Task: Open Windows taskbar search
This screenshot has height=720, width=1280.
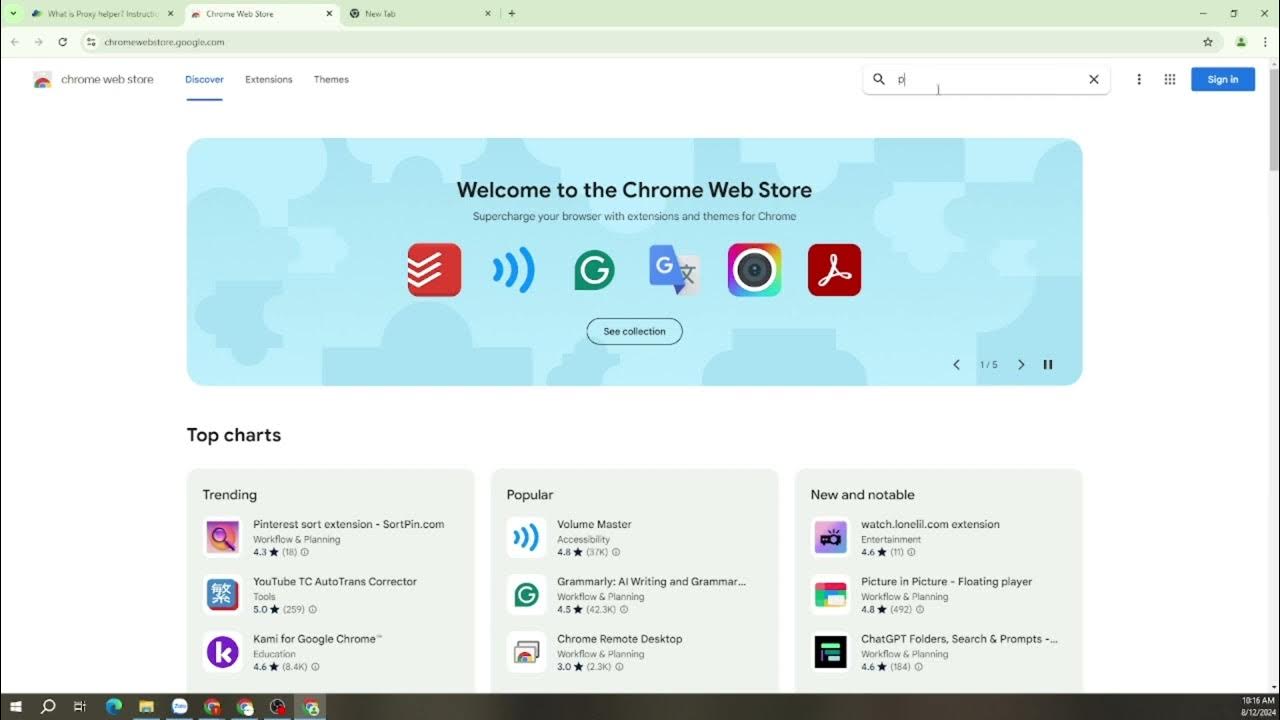Action: [48, 707]
